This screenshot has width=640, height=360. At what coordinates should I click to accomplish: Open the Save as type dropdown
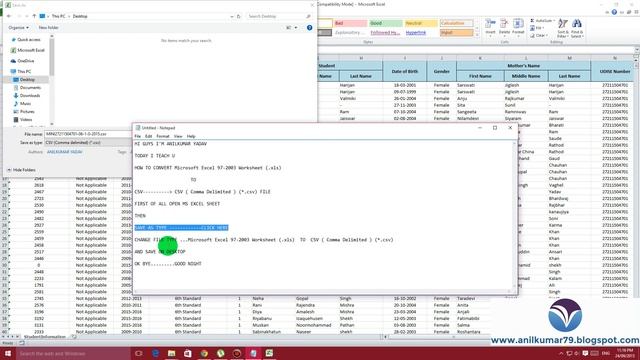tap(88, 142)
